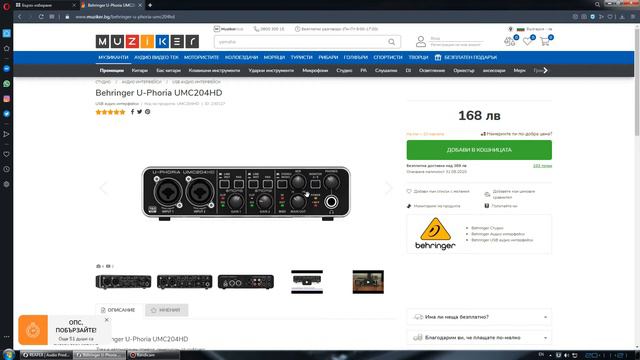
Task: Click the product five-star rating
Action: coord(110,112)
